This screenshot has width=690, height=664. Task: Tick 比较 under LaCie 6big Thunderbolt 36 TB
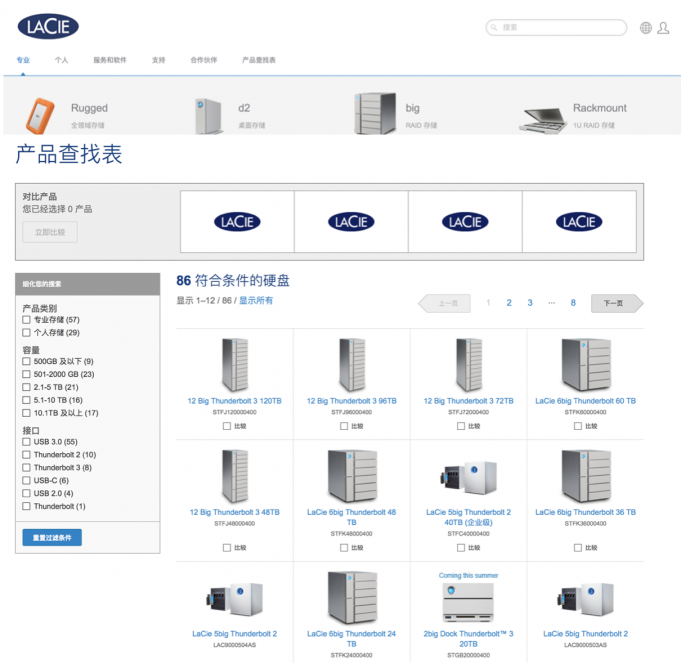(x=578, y=548)
